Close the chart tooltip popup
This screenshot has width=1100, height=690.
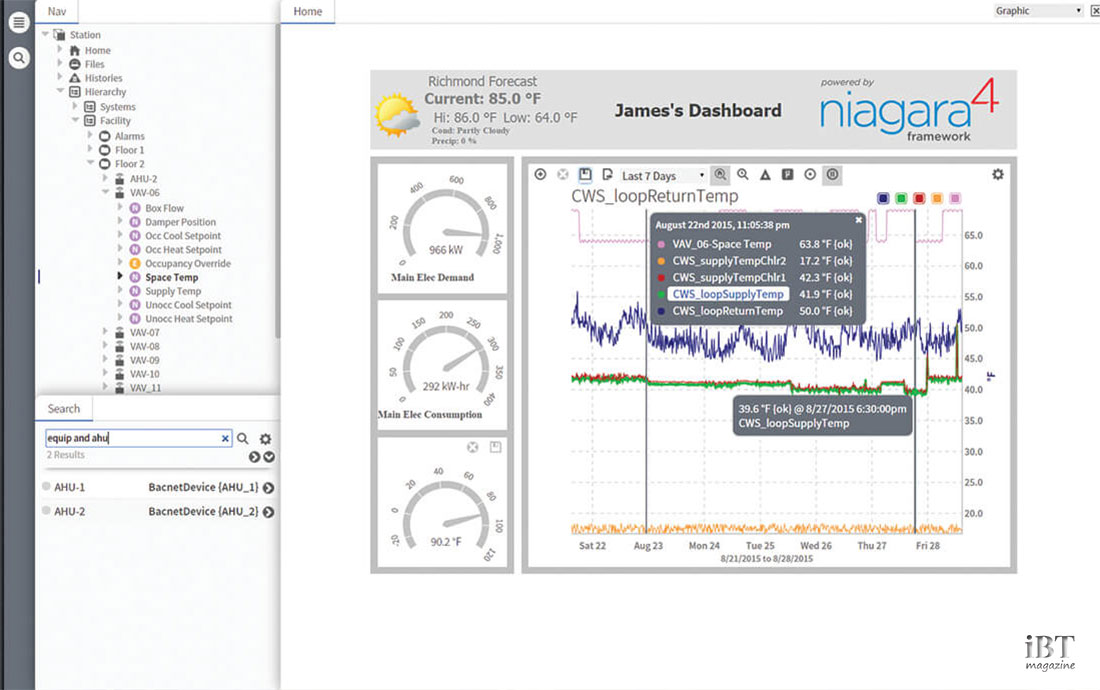tap(858, 219)
